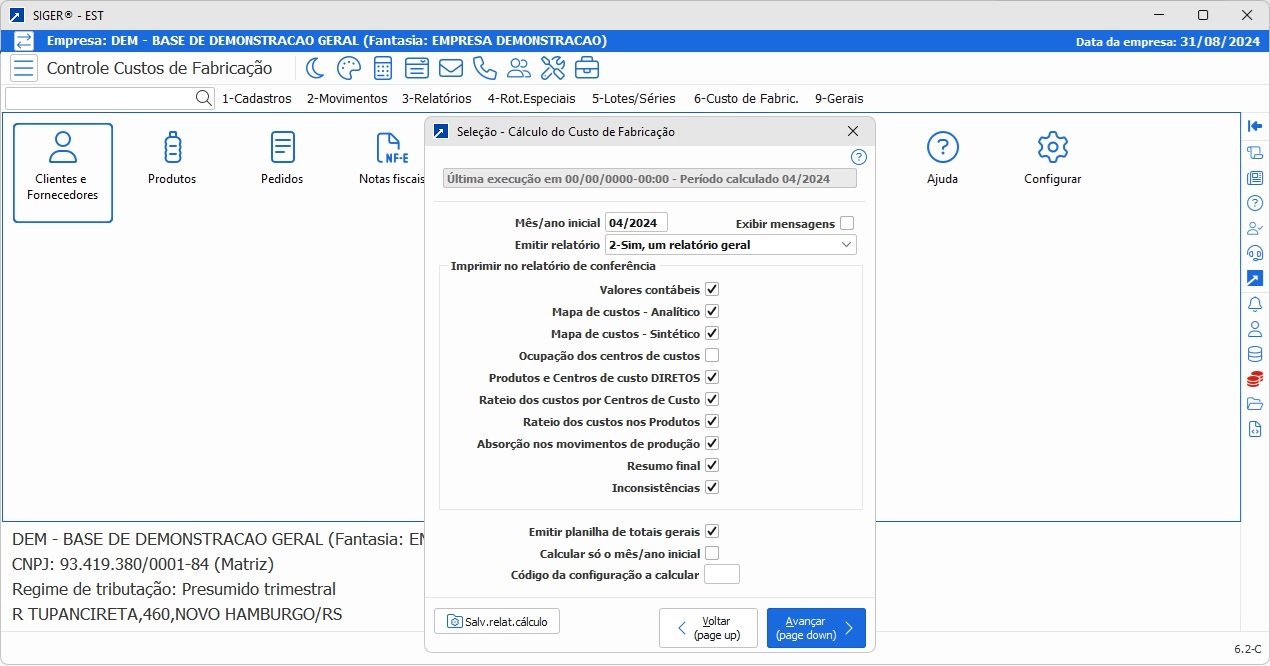Screen dimensions: 1270x666
Task: Open the color palette theme icon
Action: coord(348,68)
